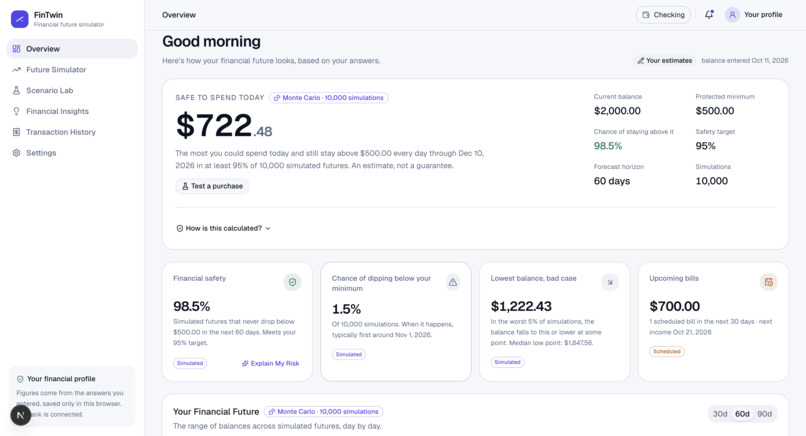
Task: Open Future Simulator in the sidebar
Action: pos(72,69)
